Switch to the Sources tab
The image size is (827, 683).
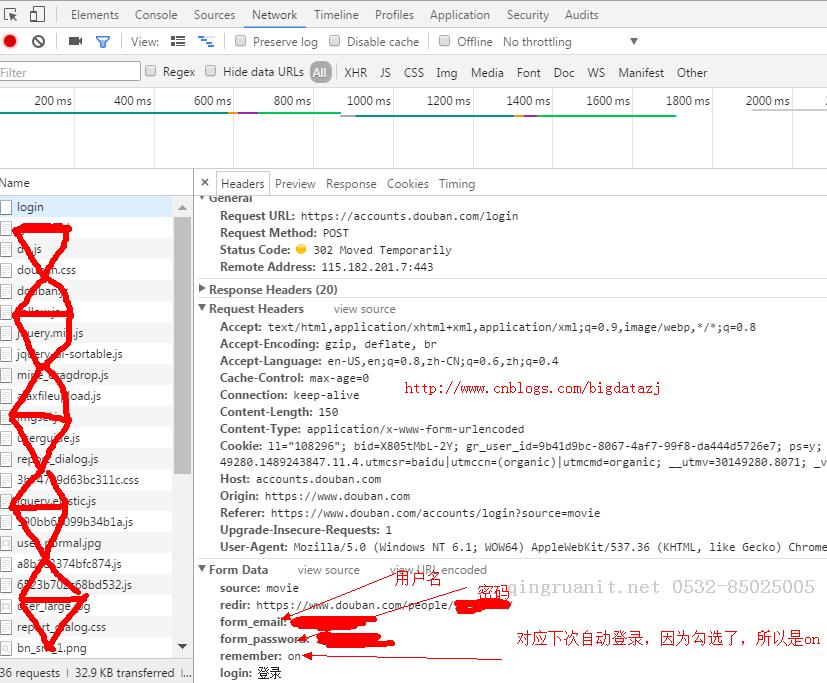click(x=214, y=15)
